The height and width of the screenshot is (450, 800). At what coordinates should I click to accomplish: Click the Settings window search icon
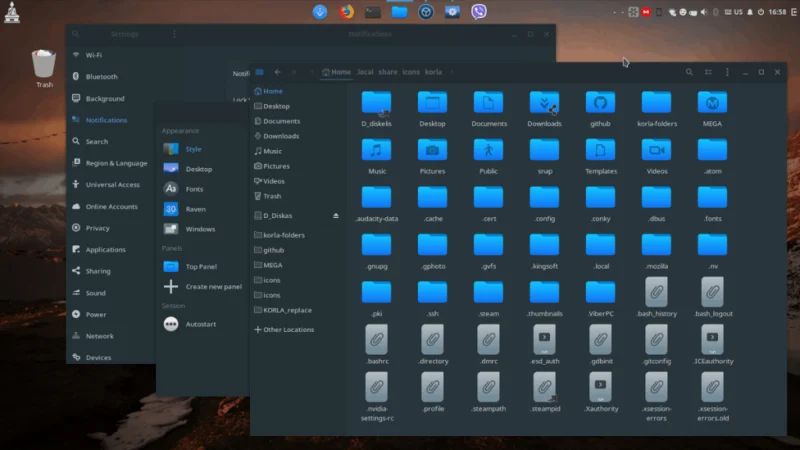click(x=76, y=34)
